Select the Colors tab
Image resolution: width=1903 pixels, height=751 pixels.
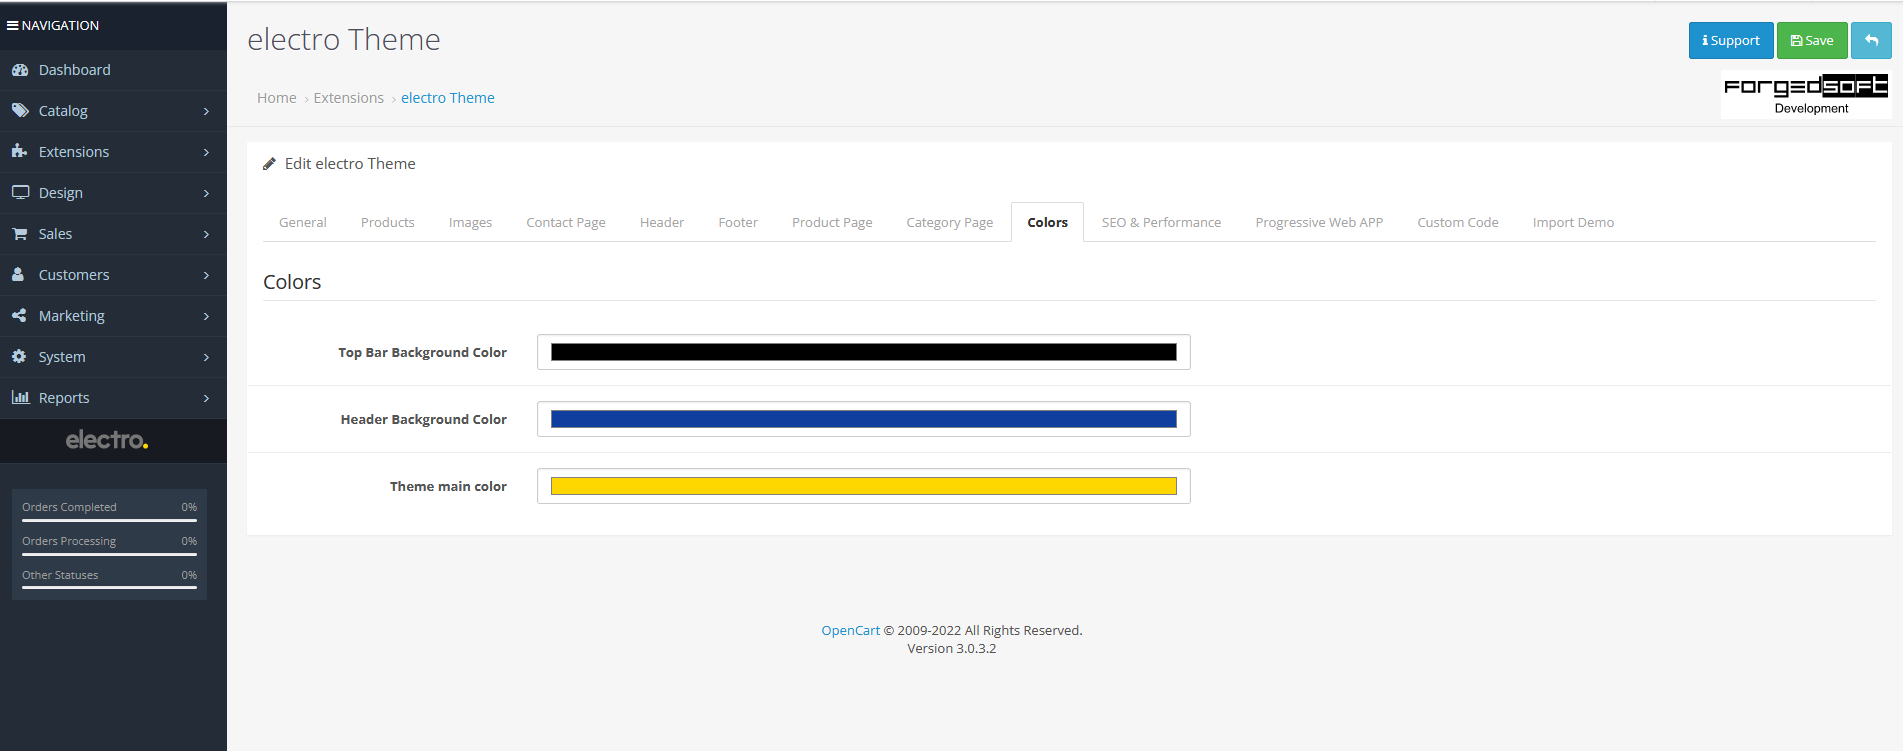pyautogui.click(x=1047, y=222)
